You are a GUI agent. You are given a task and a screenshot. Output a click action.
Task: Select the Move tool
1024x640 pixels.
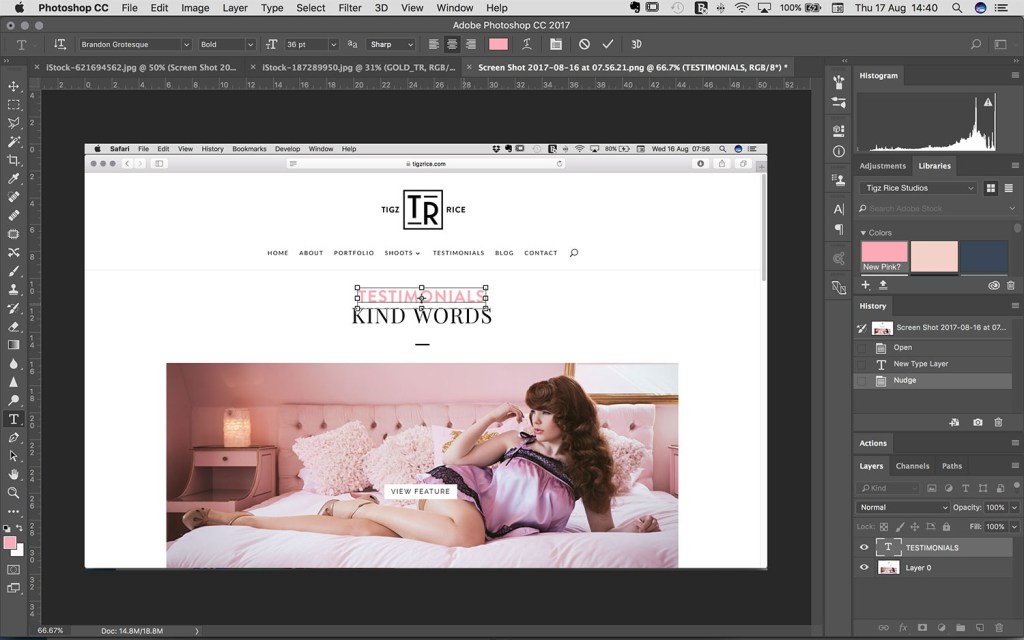coord(14,87)
